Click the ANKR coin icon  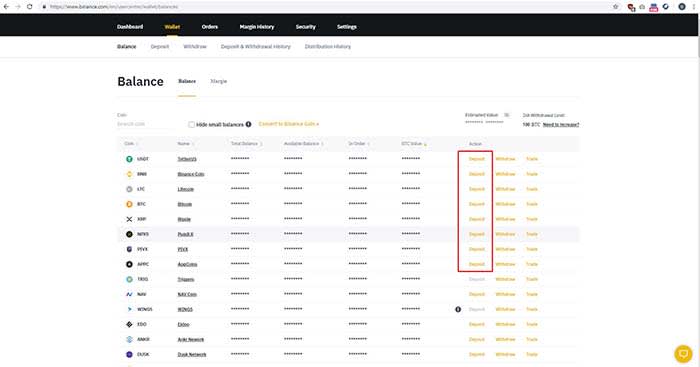129,339
